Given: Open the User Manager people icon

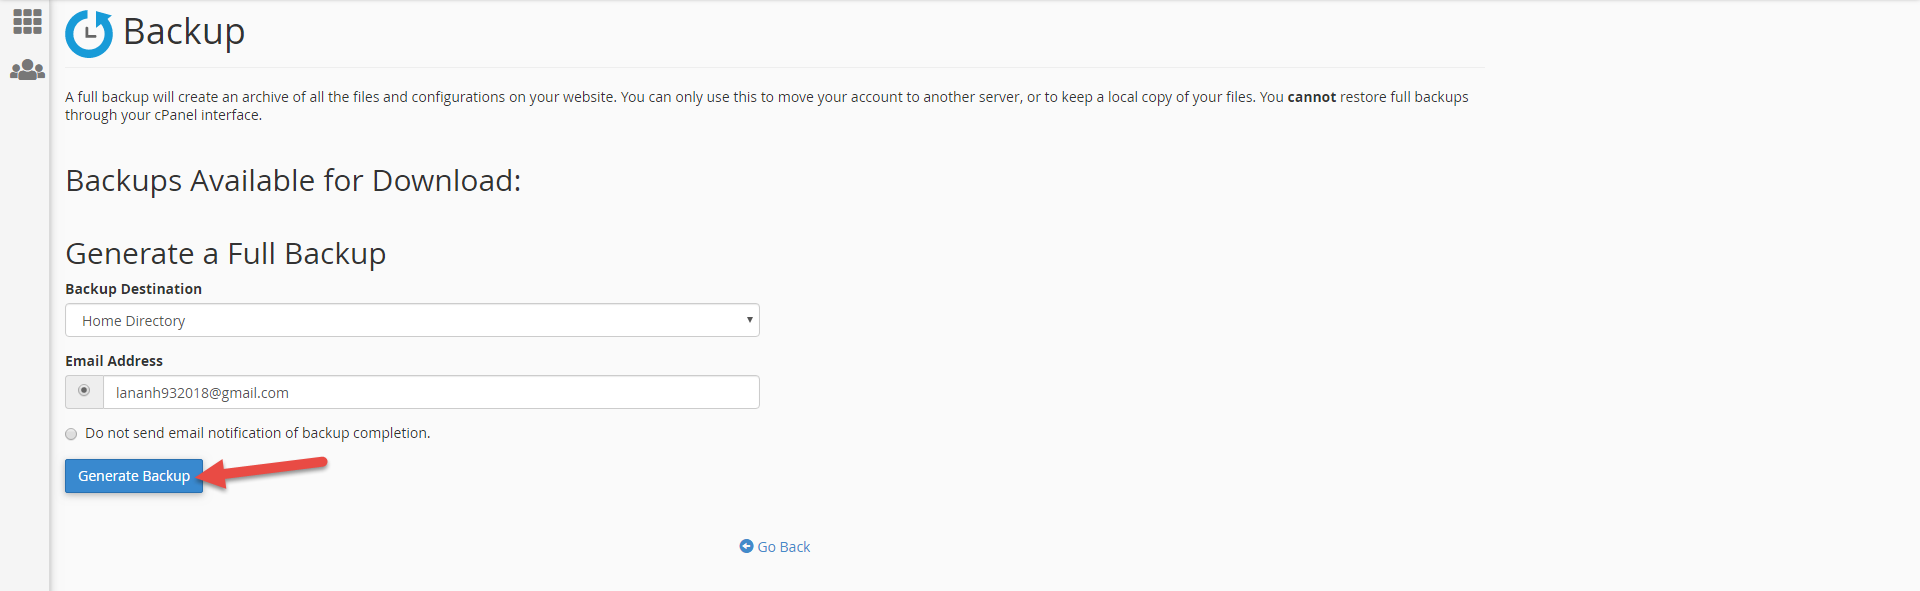Looking at the screenshot, I should pyautogui.click(x=27, y=70).
